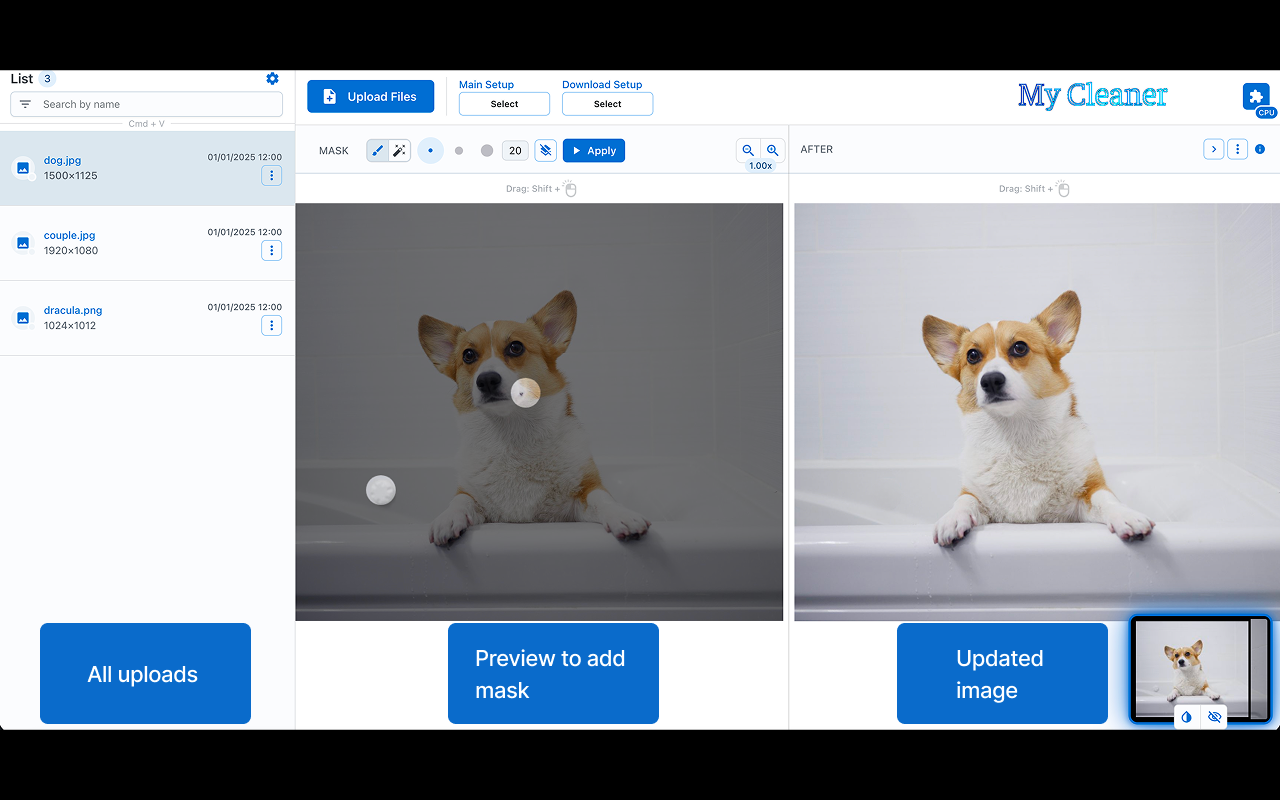Open the info icon in the AFTER panel
The width and height of the screenshot is (1280, 800).
point(1260,148)
